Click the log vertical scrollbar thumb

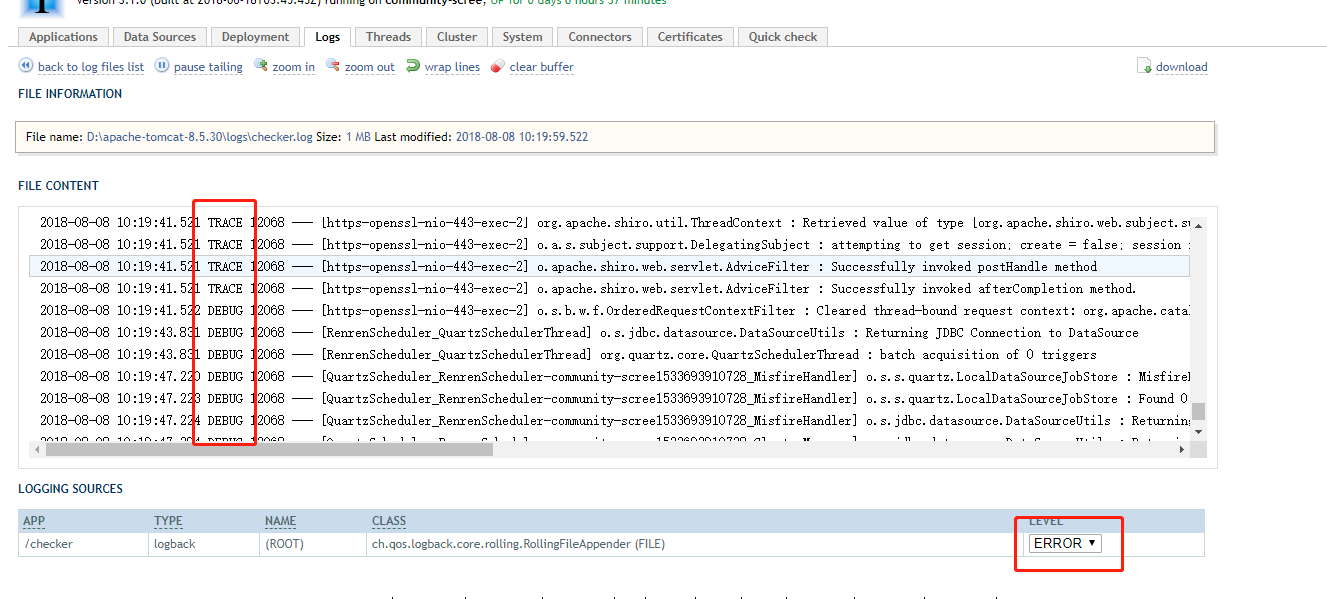[x=1198, y=411]
